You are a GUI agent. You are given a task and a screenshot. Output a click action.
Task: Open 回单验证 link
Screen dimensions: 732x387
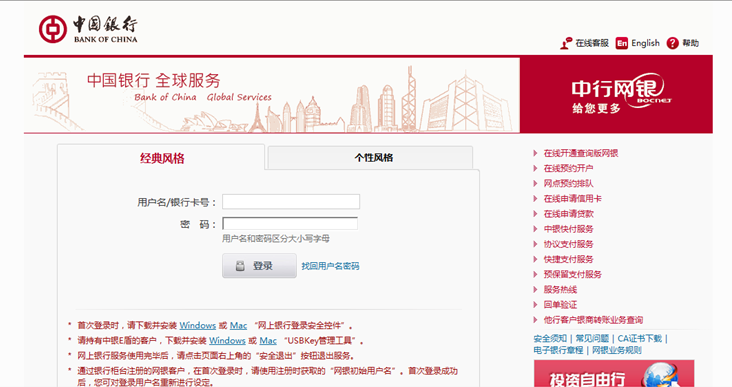[x=560, y=304]
